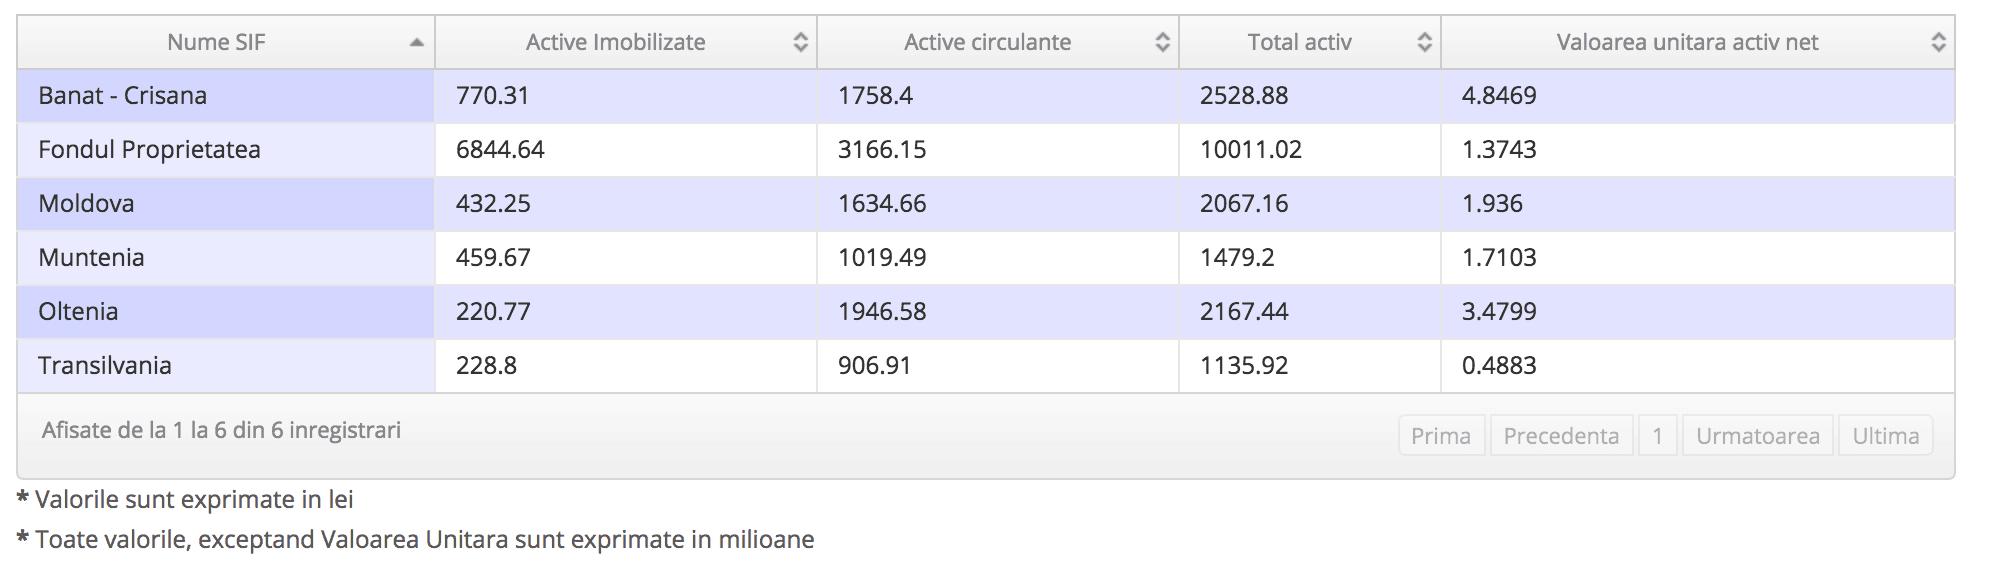The width and height of the screenshot is (1990, 570).
Task: Click sort icon for Total activ column
Action: click(1424, 42)
